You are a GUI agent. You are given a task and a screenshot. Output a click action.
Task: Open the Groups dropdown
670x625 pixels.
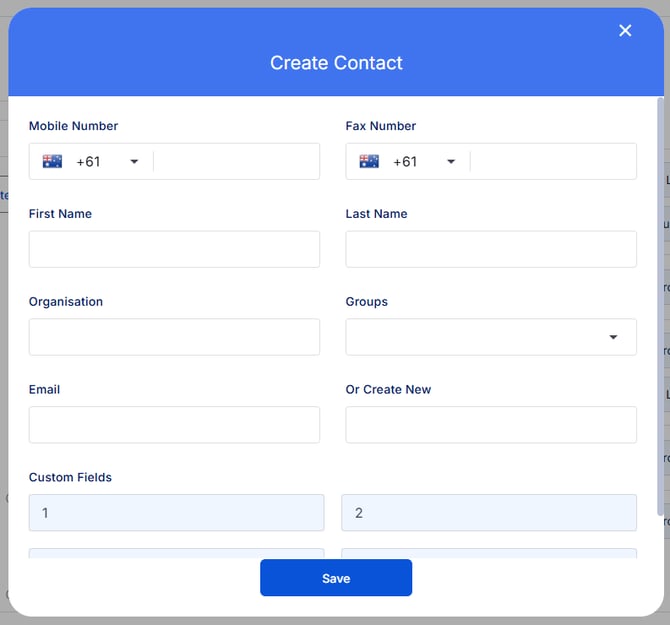point(491,337)
